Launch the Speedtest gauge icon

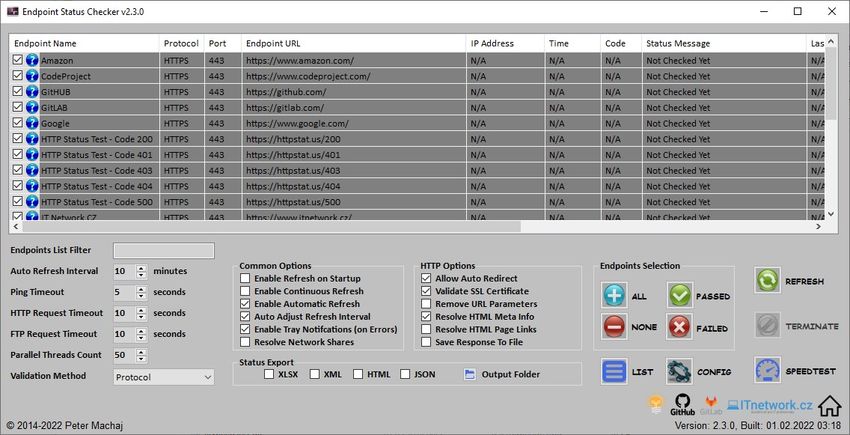(768, 370)
